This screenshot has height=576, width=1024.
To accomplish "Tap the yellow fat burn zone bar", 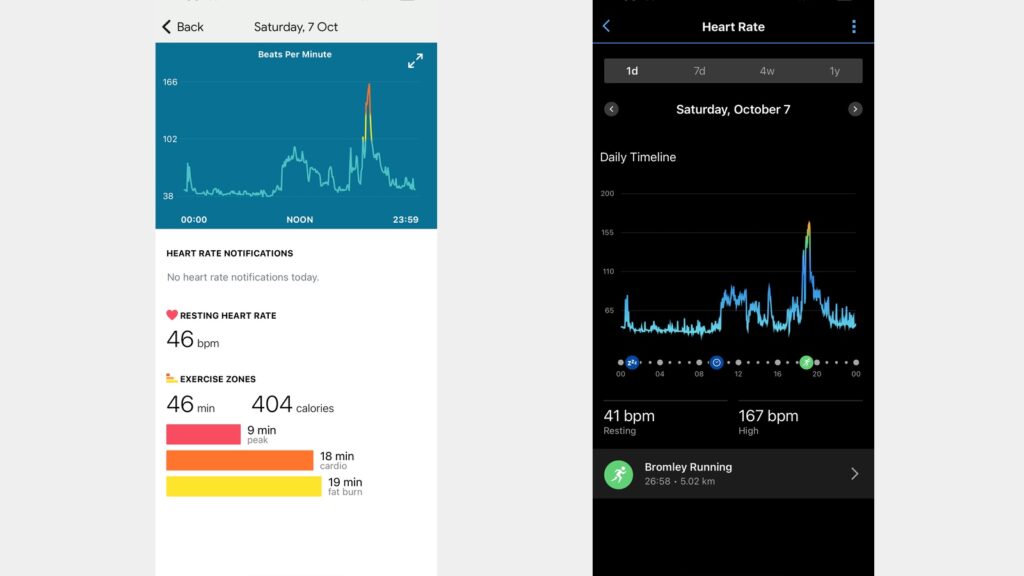I will pos(243,486).
